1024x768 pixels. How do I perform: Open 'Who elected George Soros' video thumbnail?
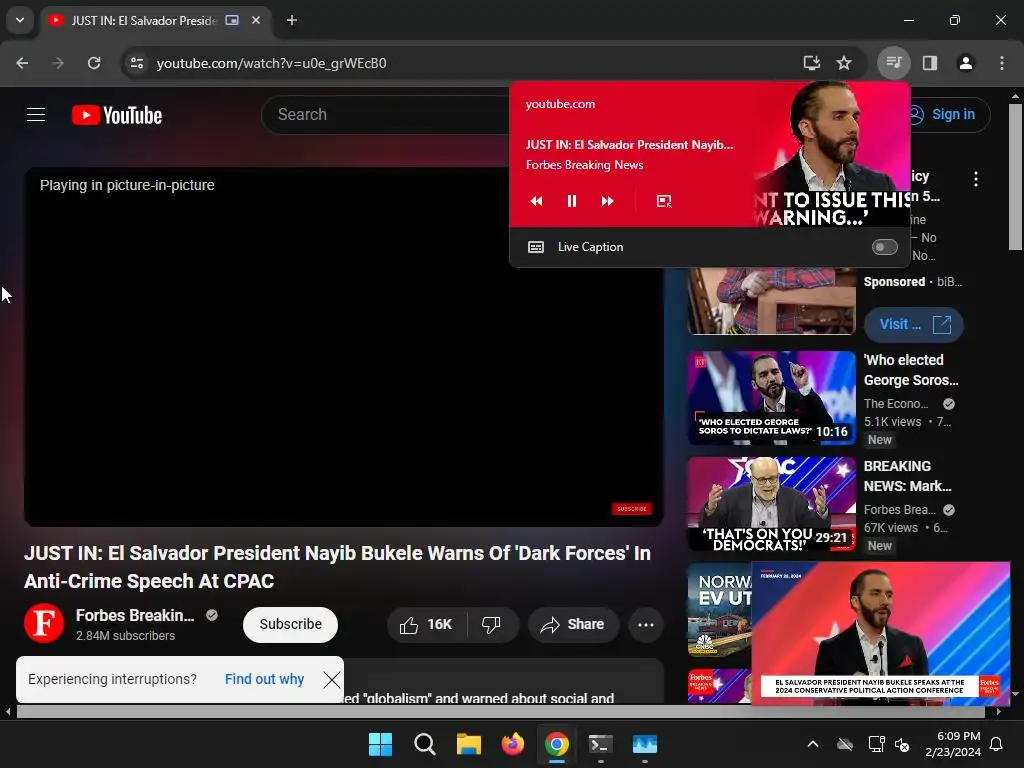point(771,398)
